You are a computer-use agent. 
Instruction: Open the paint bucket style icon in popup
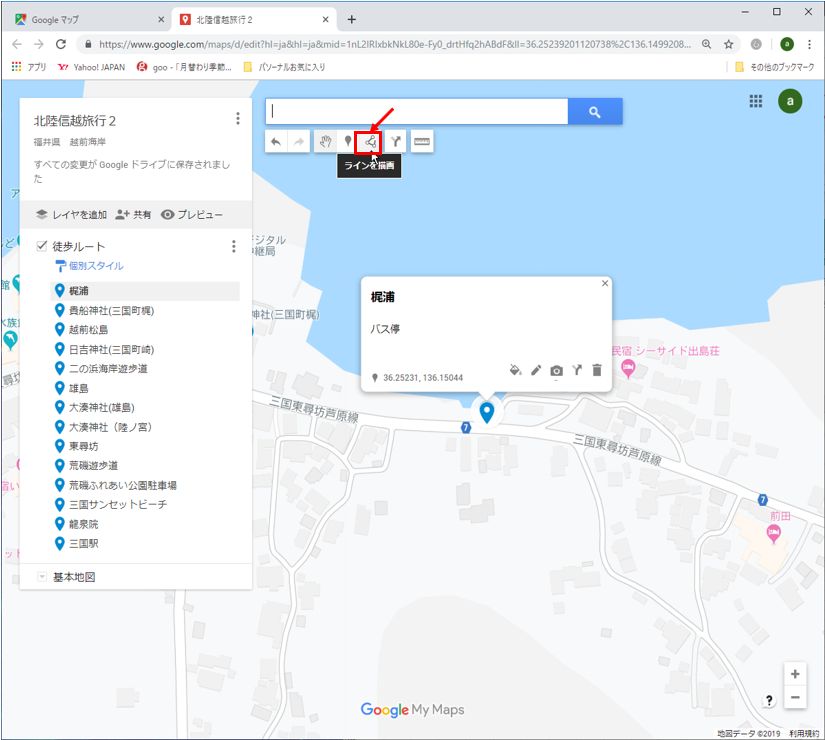pyautogui.click(x=515, y=371)
